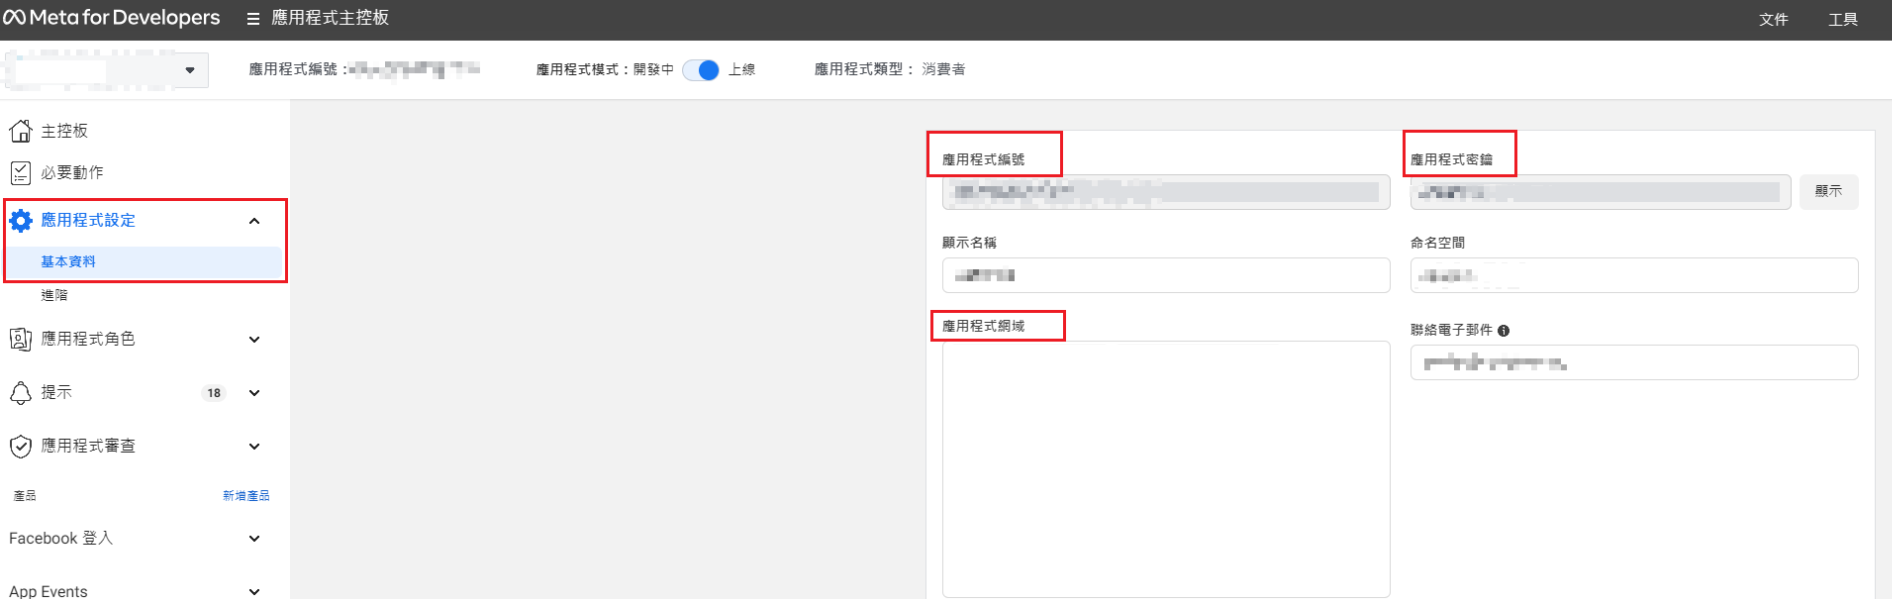Collapse the 應用程式設定 section
The height and width of the screenshot is (599, 1892).
pos(254,221)
